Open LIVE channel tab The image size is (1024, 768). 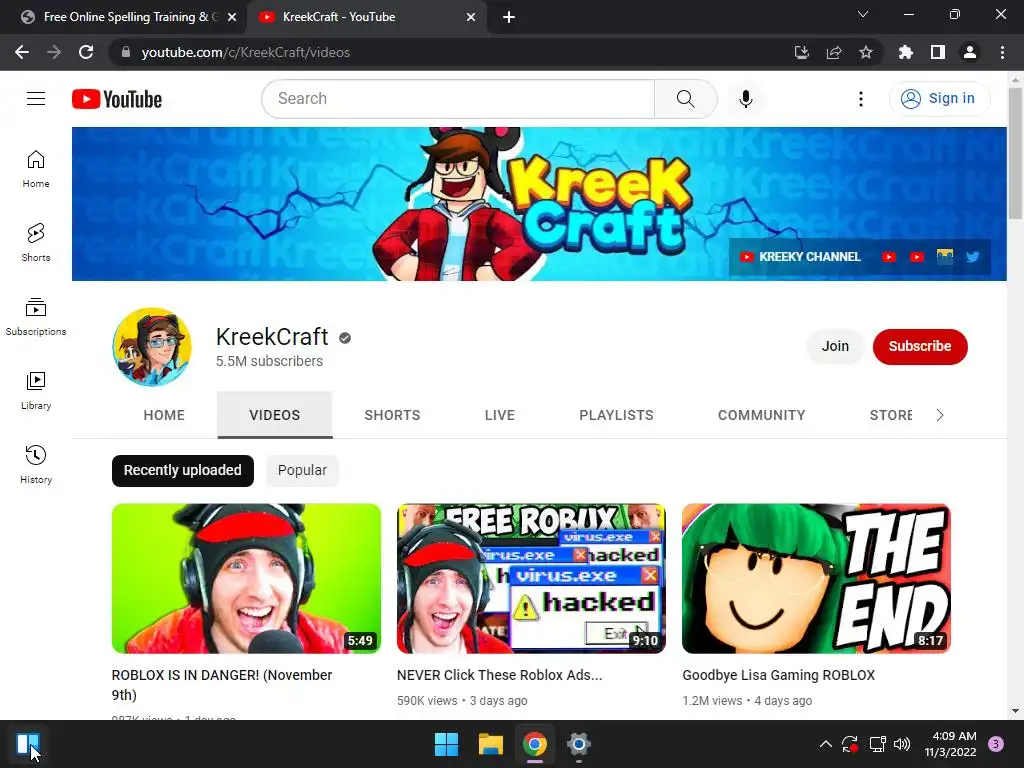[x=500, y=415]
